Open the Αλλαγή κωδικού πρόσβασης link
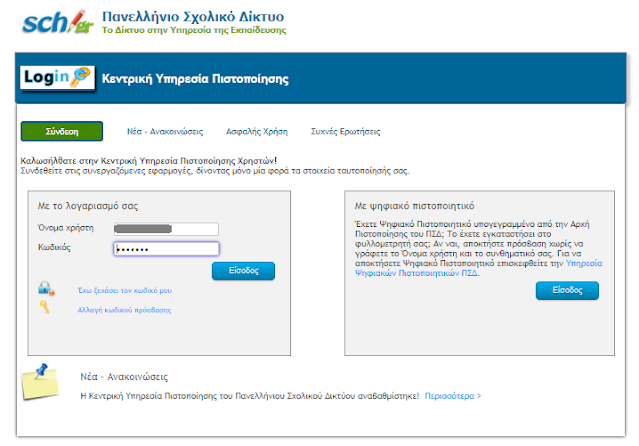The height and width of the screenshot is (446, 639). [x=124, y=310]
